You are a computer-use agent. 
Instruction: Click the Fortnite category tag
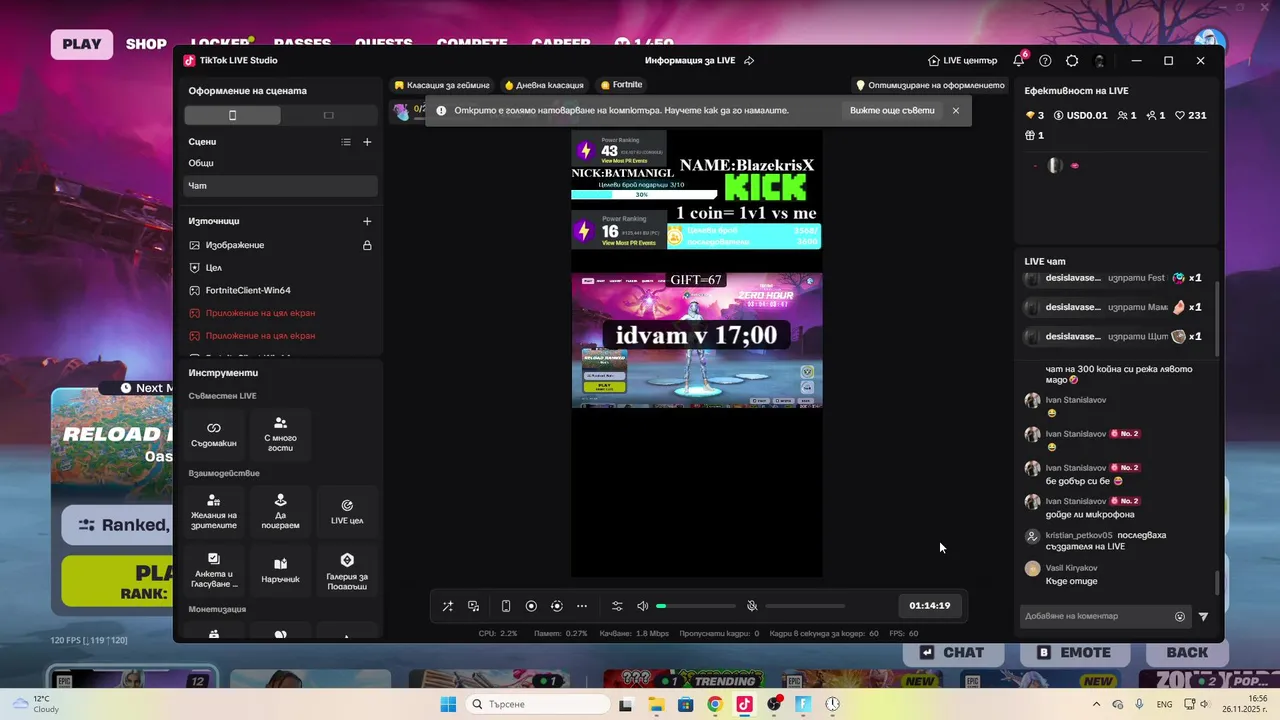pyautogui.click(x=621, y=85)
